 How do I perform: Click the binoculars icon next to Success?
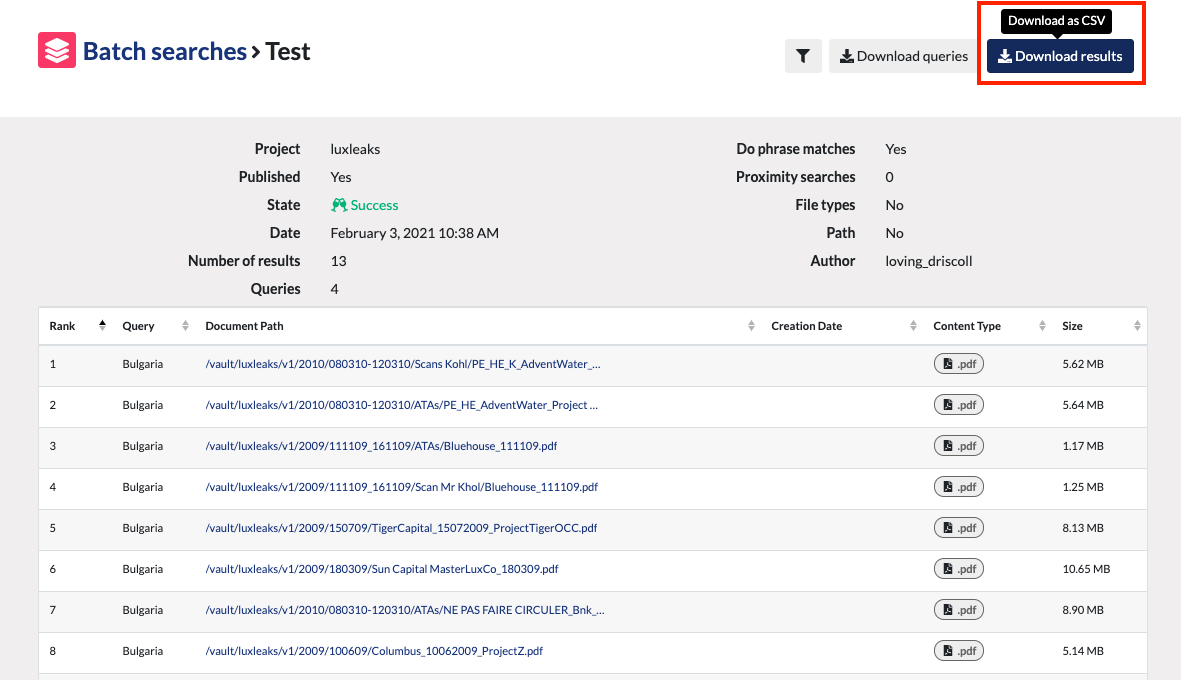(339, 205)
